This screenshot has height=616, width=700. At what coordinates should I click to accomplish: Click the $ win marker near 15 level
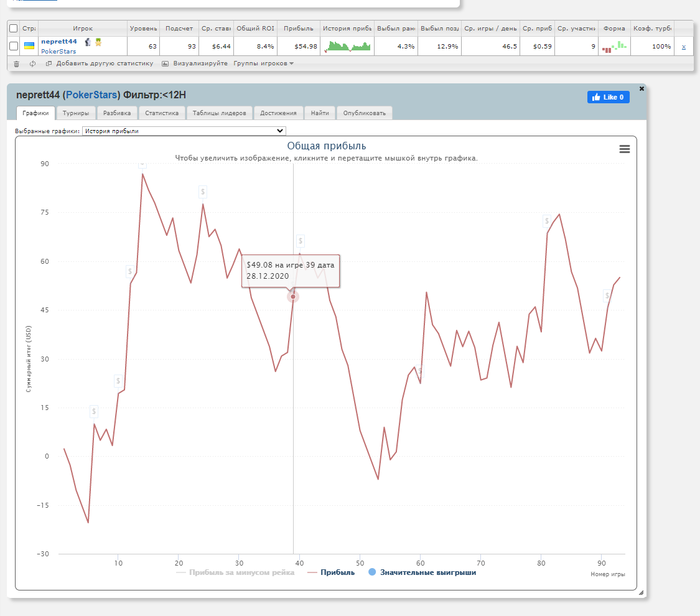[x=94, y=411]
